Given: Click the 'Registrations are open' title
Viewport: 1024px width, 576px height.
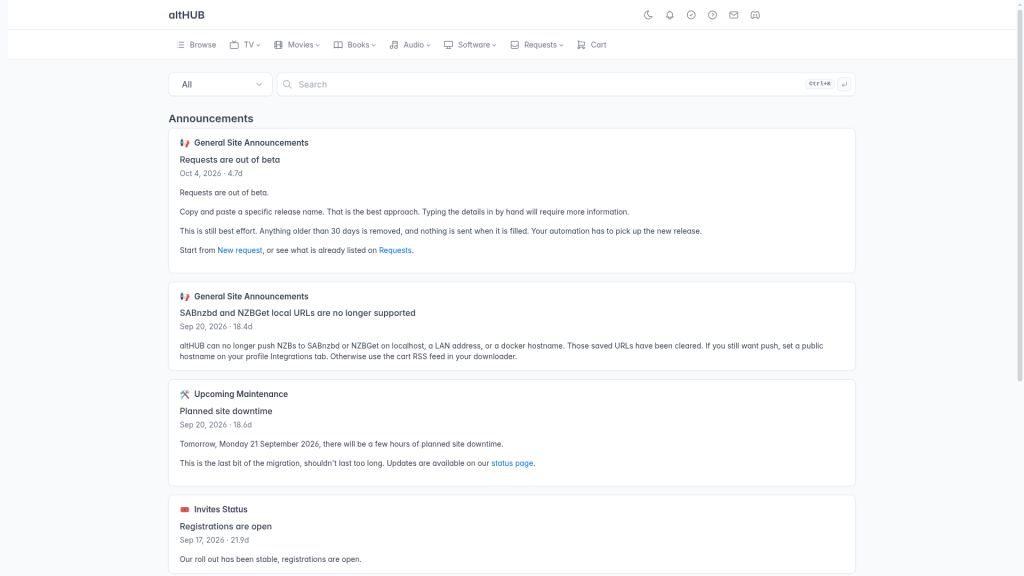Looking at the screenshot, I should (225, 526).
